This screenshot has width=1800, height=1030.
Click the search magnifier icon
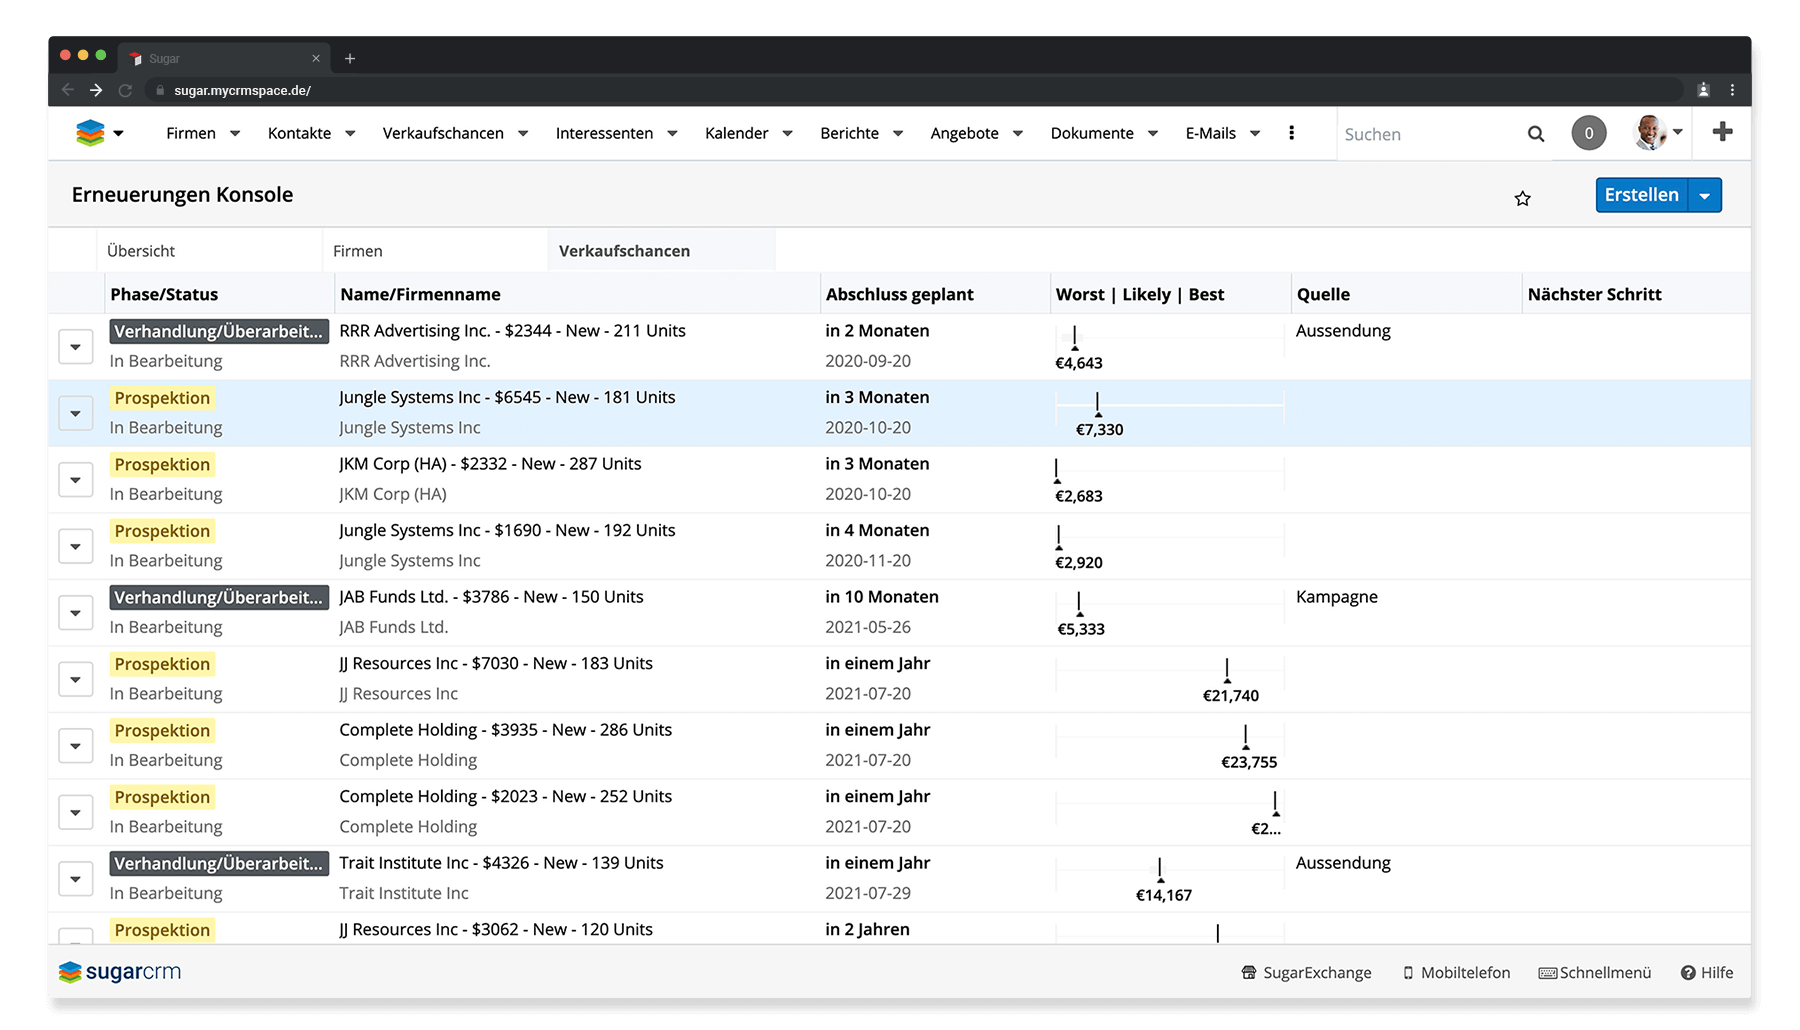(x=1536, y=134)
